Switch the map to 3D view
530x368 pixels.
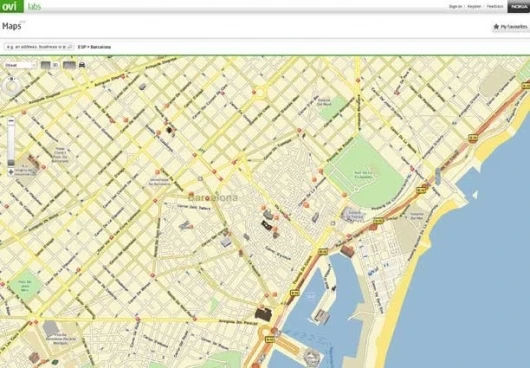(x=56, y=65)
